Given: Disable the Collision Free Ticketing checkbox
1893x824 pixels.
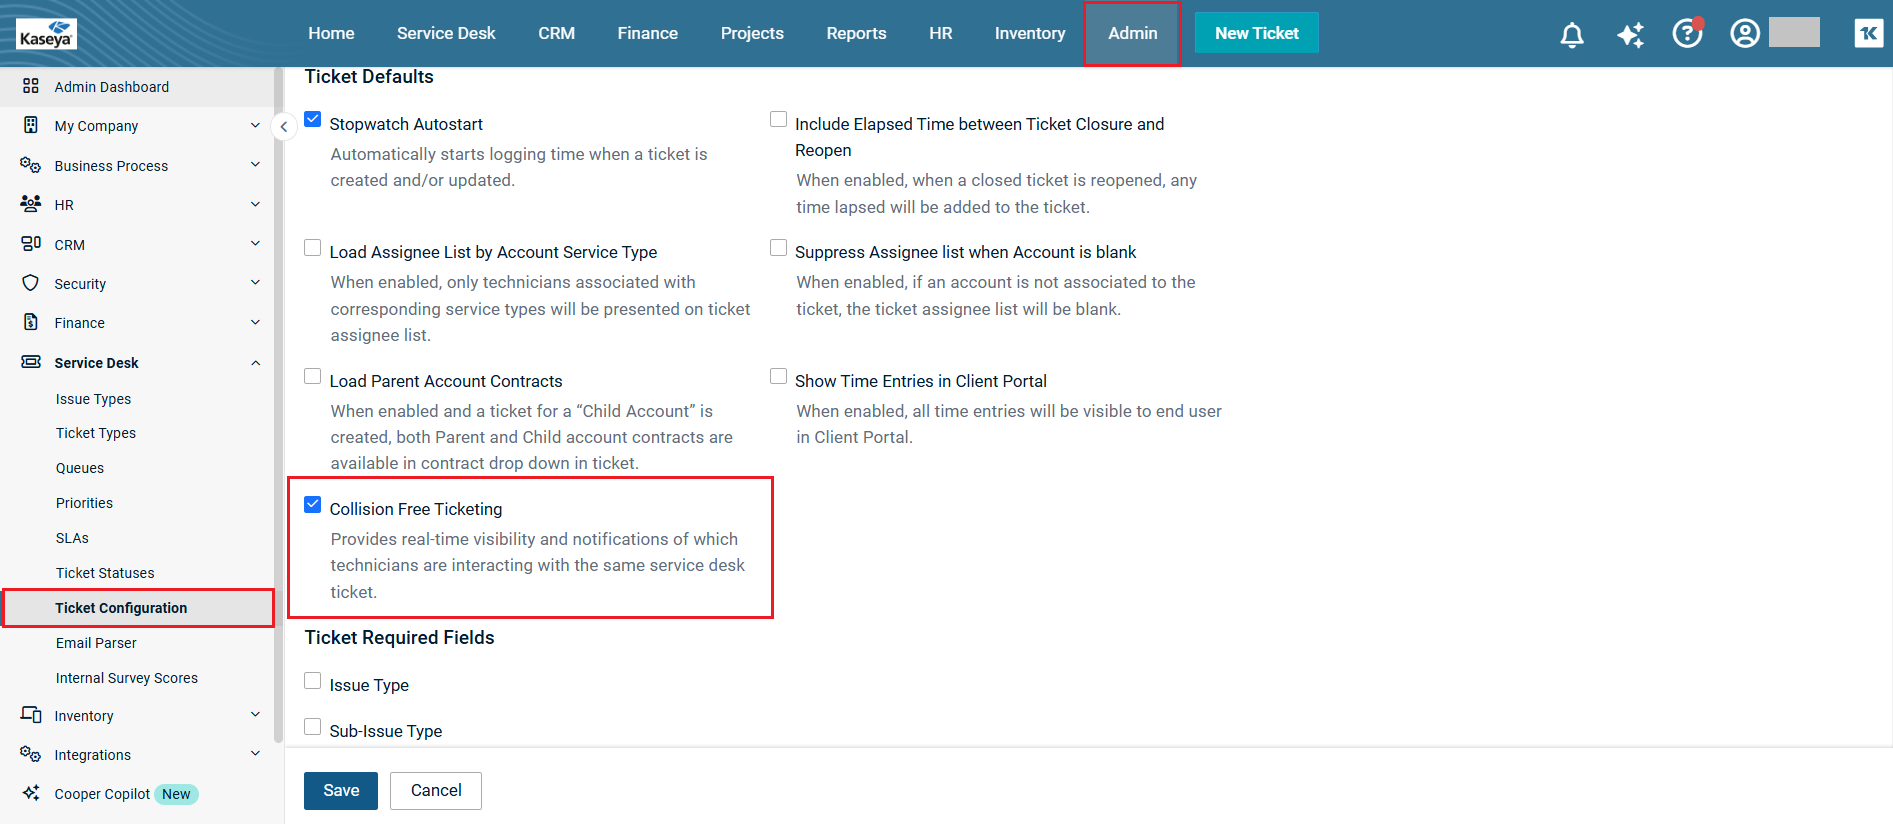Looking at the screenshot, I should [313, 505].
